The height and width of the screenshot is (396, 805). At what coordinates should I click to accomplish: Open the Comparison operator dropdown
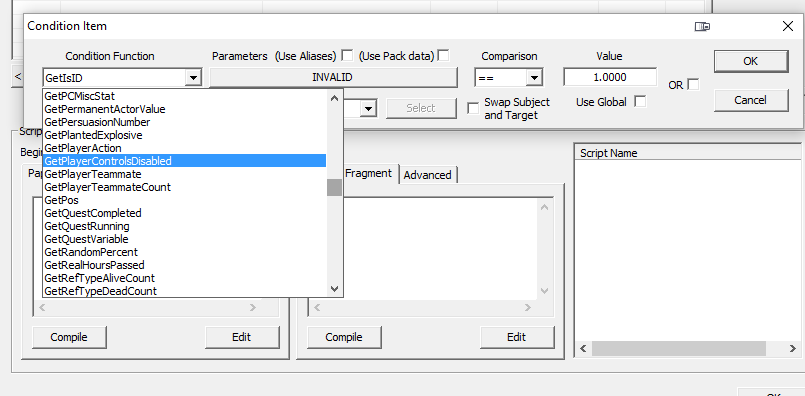(534, 78)
